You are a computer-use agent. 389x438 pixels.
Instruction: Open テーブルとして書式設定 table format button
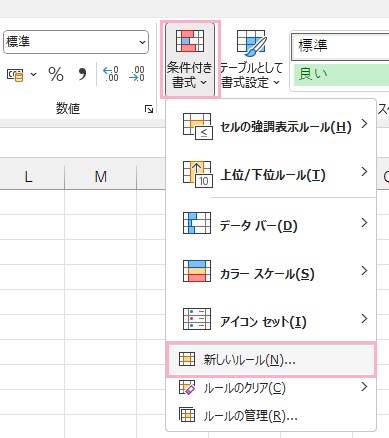(251, 59)
